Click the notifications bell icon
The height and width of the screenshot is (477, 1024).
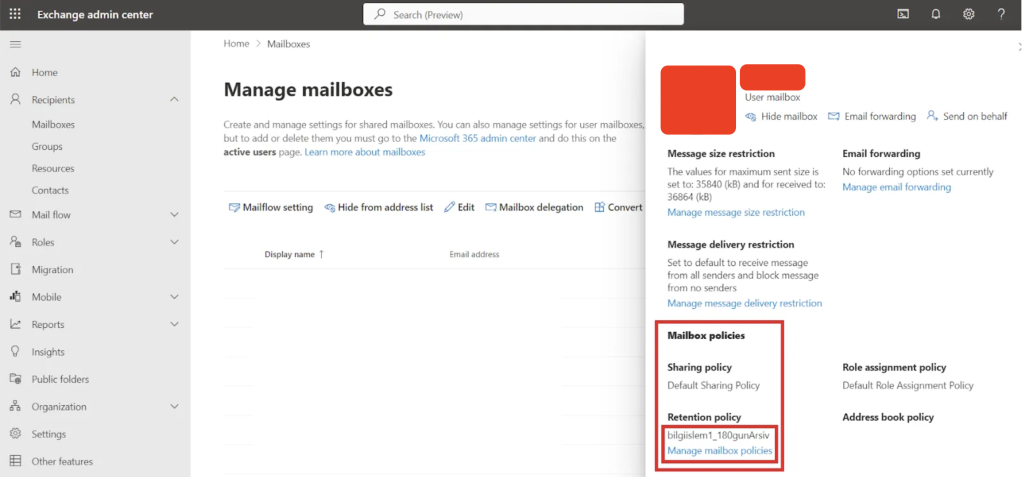[x=936, y=14]
